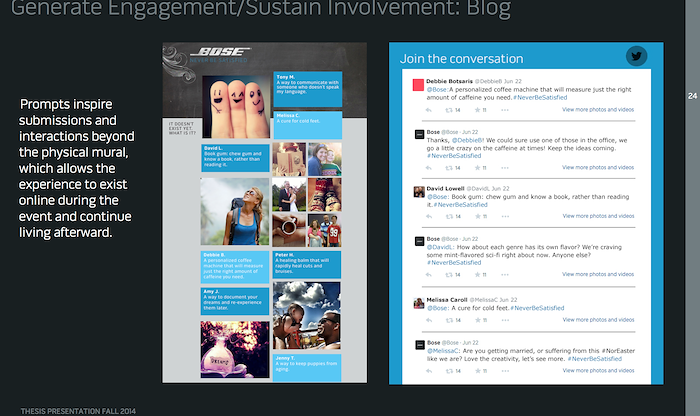The height and width of the screenshot is (416, 700).
Task: Click 'IT DOESN'T EXIST YET. WHAT IS IT?' prompt
Action: click(x=182, y=129)
